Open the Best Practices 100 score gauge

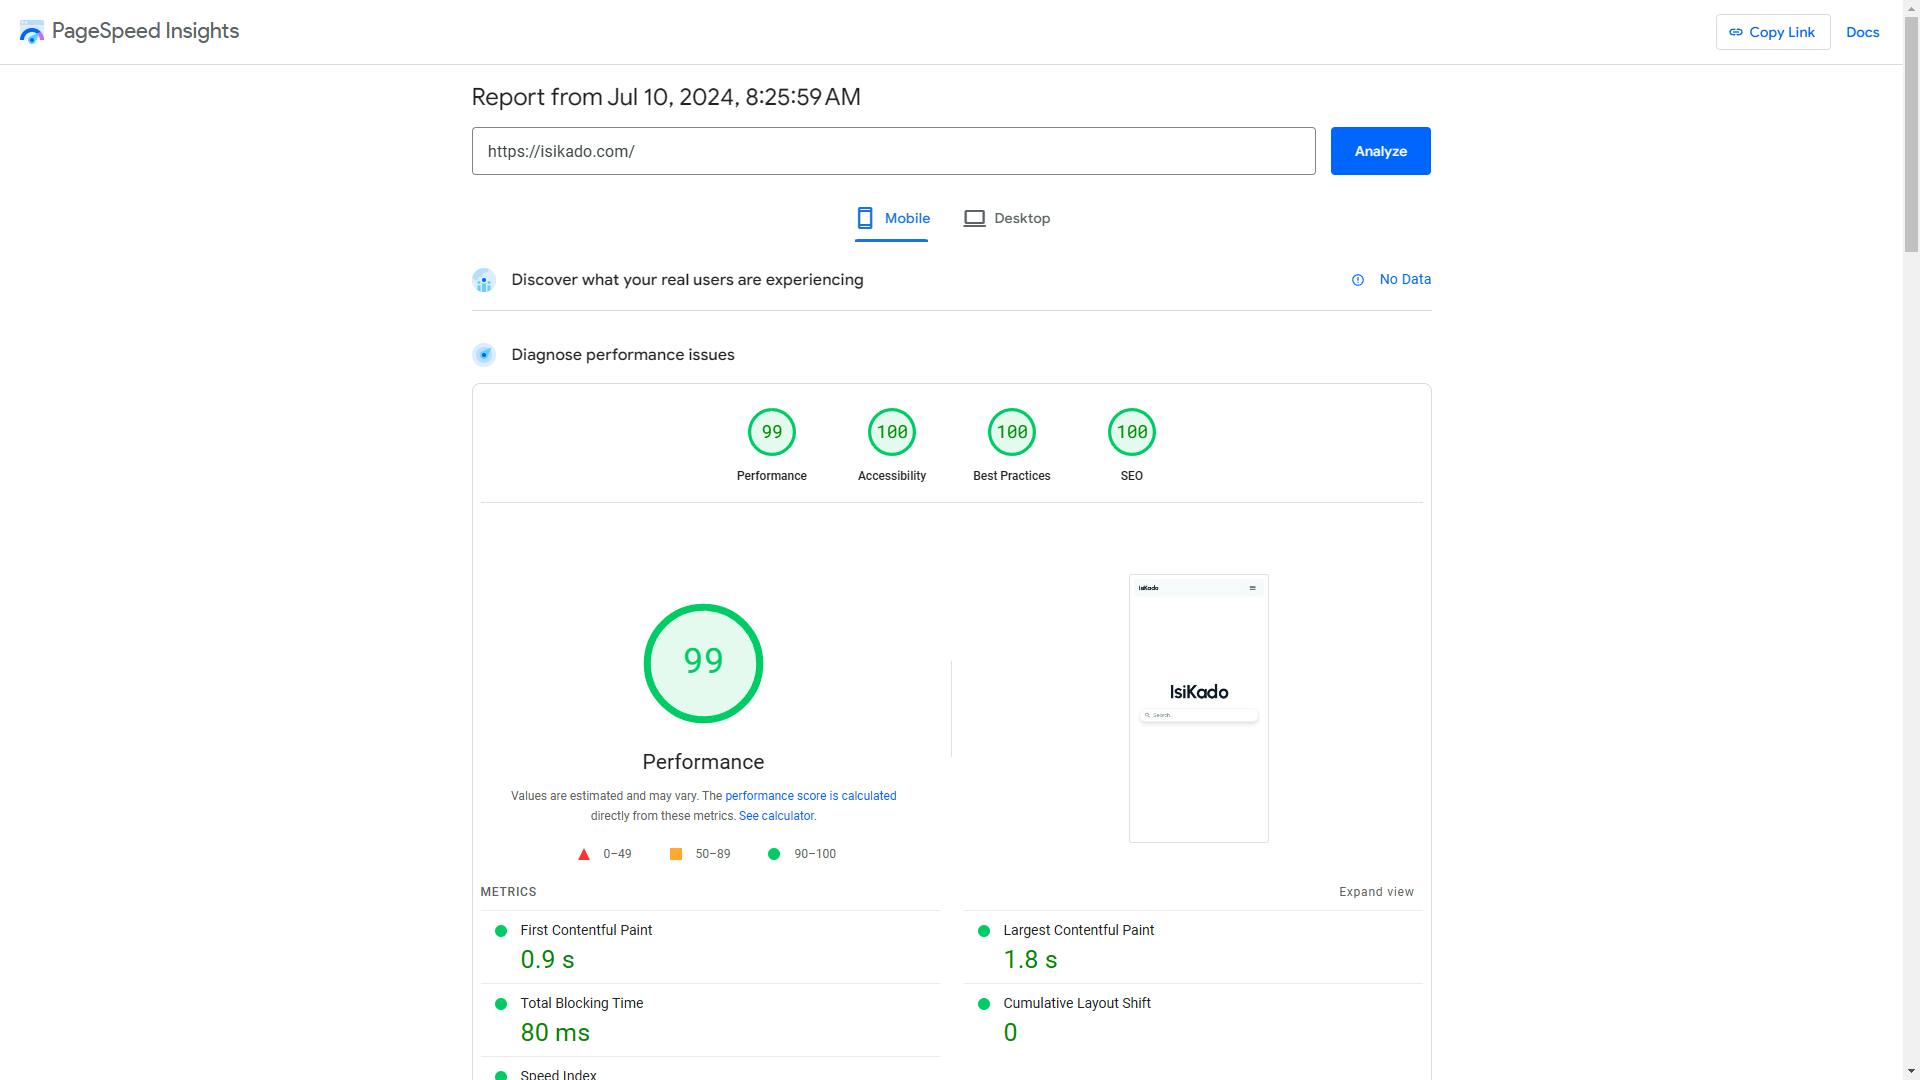[x=1011, y=431]
